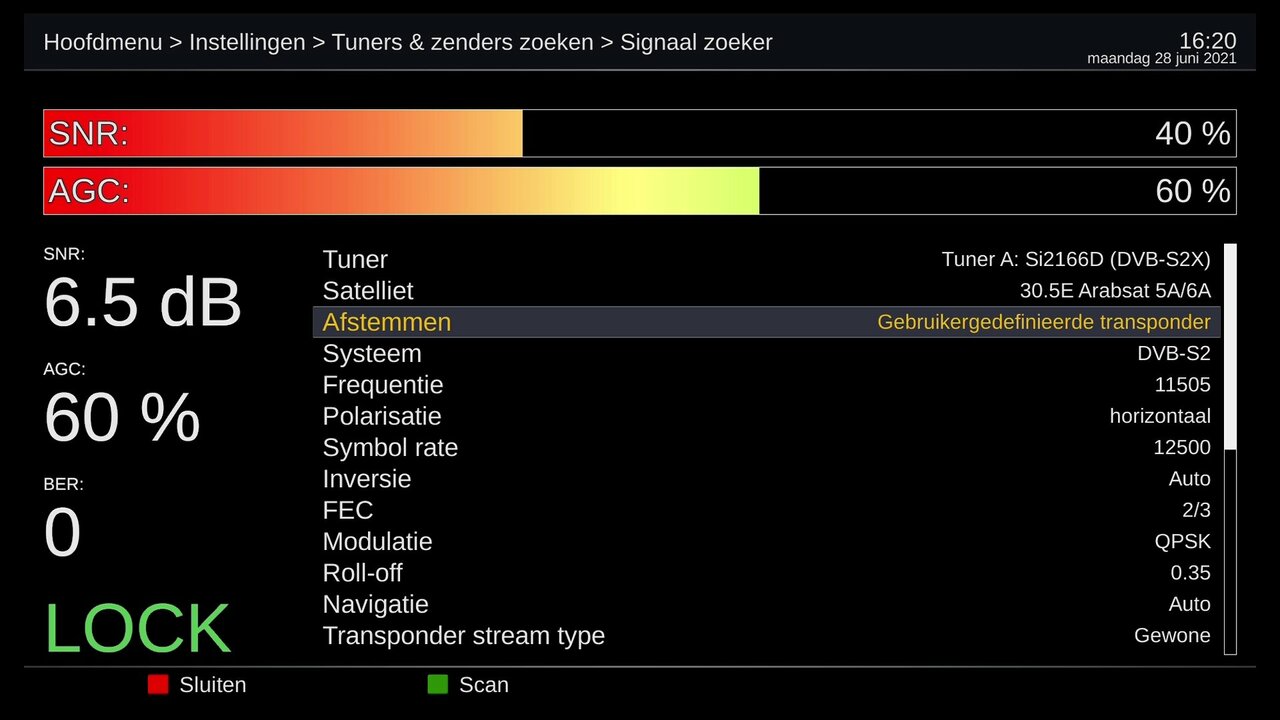Toggle Polarisatie horizontaal setting

coord(1159,416)
